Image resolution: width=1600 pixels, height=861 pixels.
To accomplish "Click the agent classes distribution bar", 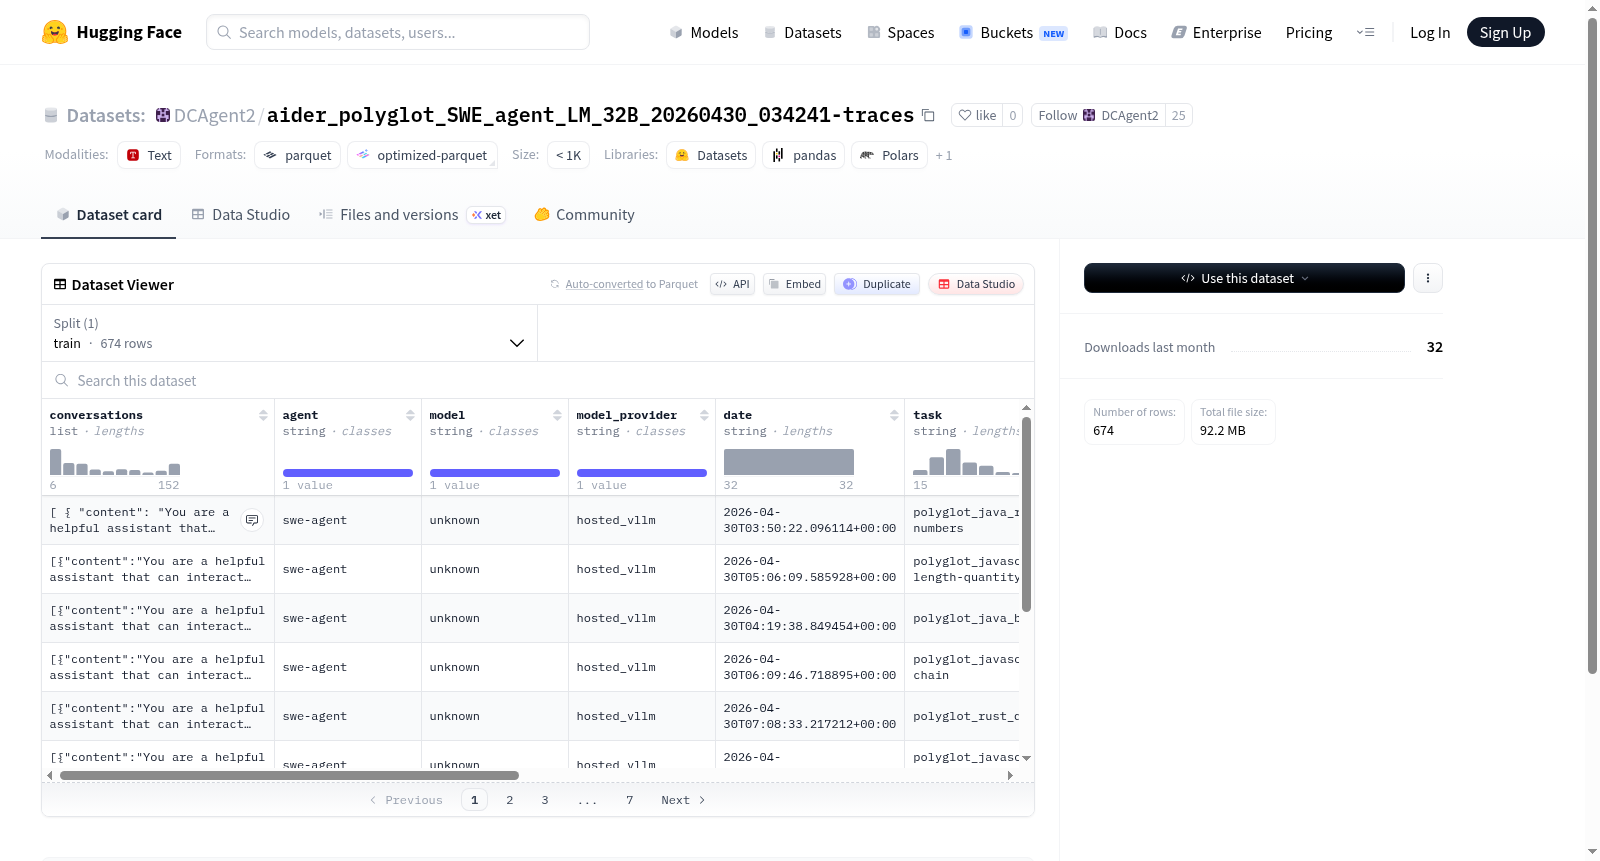I will [x=348, y=473].
